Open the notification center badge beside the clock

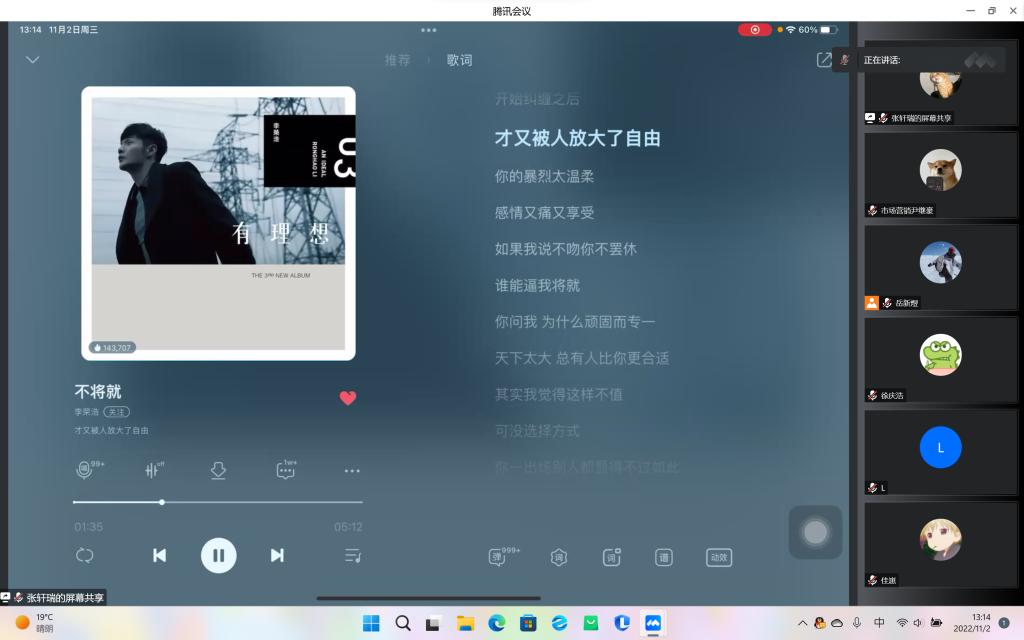1004,623
